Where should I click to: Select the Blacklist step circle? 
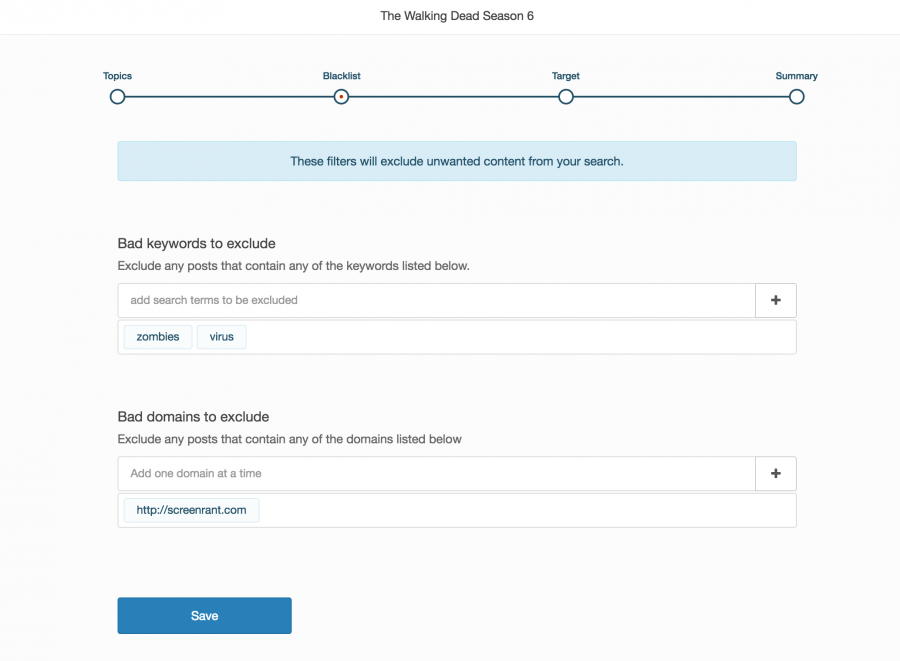click(341, 97)
